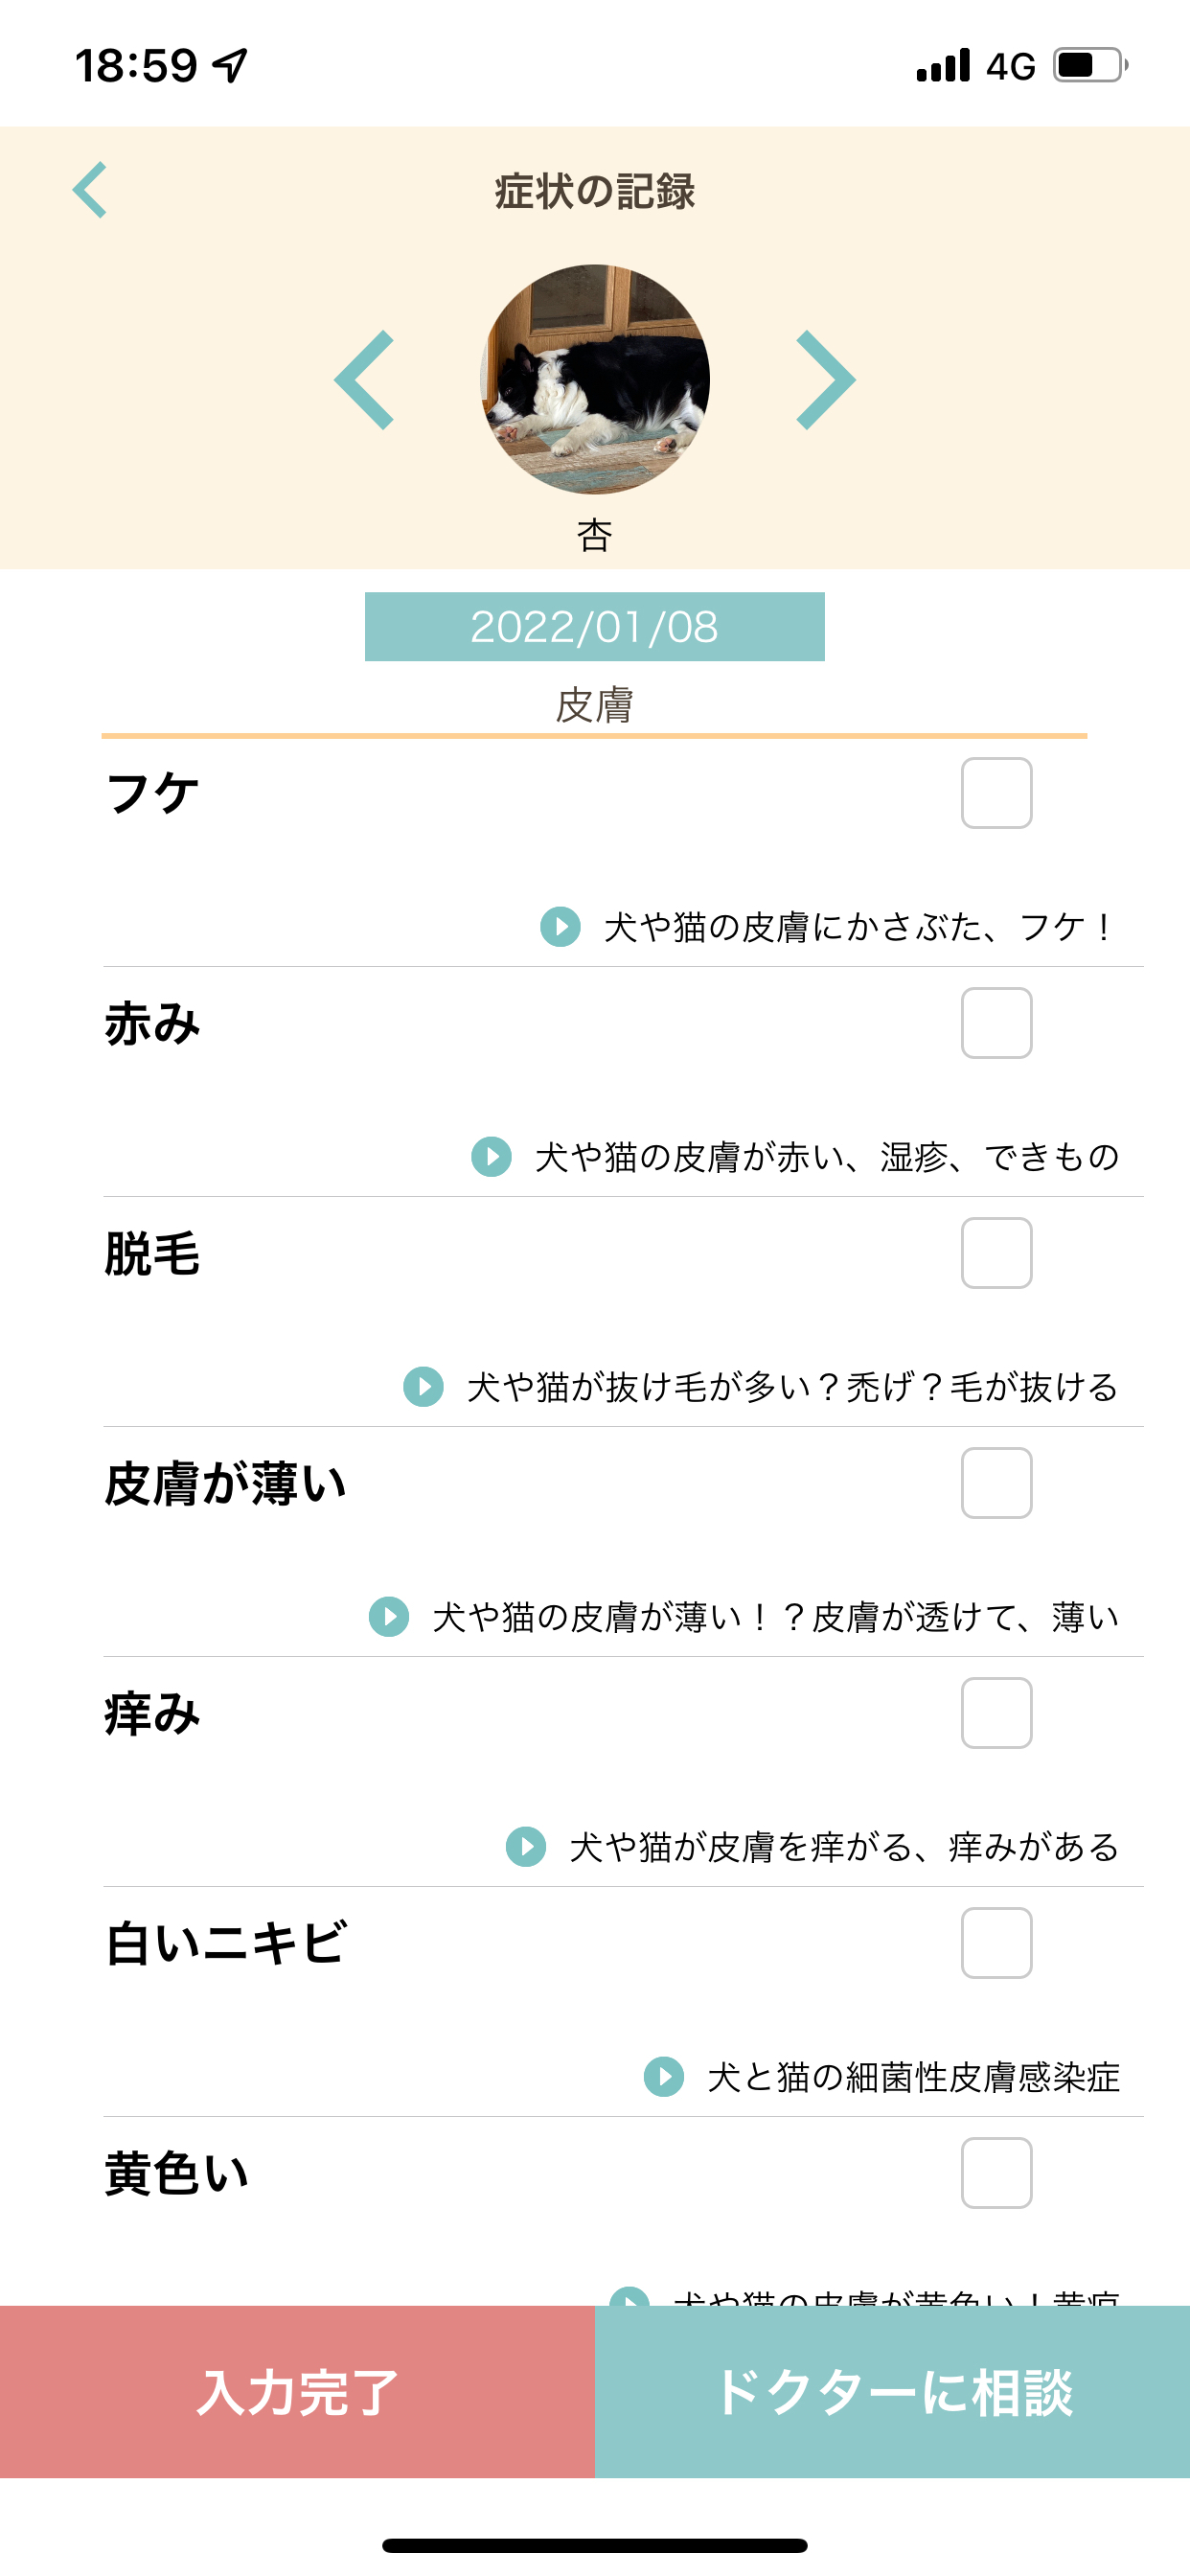
Task: Tap the play icon beside 赤み article link
Action: pyautogui.click(x=491, y=1156)
